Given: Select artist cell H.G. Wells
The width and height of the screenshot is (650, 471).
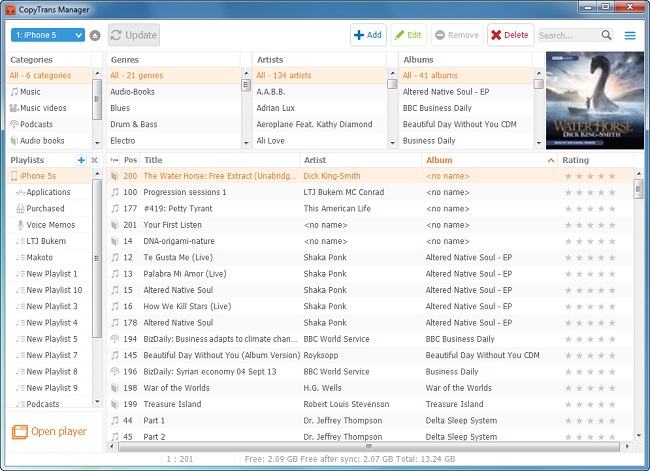Looking at the screenshot, I should (323, 388).
